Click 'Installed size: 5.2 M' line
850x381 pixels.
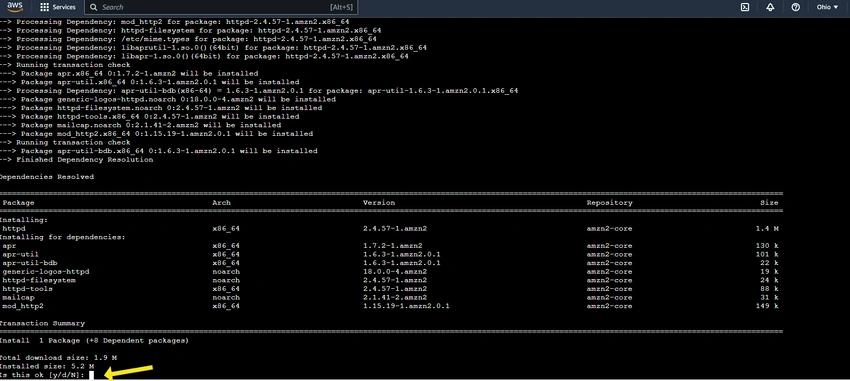coord(47,366)
